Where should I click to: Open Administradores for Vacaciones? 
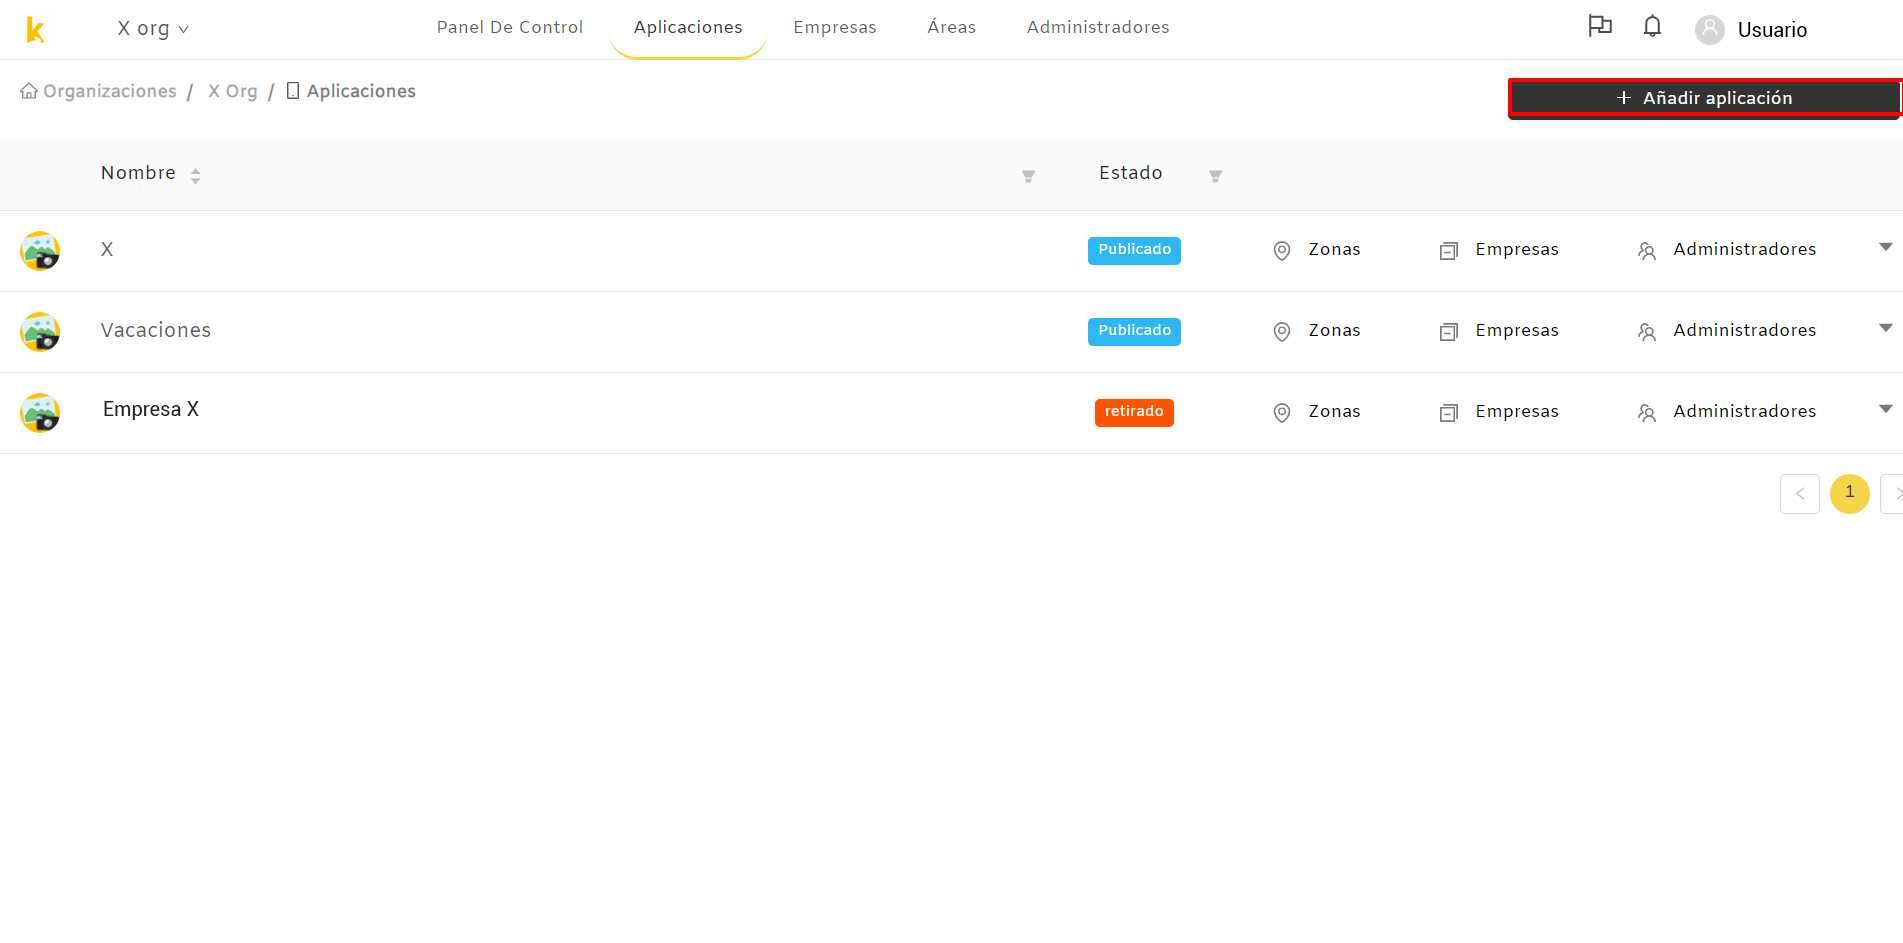[x=1745, y=330]
